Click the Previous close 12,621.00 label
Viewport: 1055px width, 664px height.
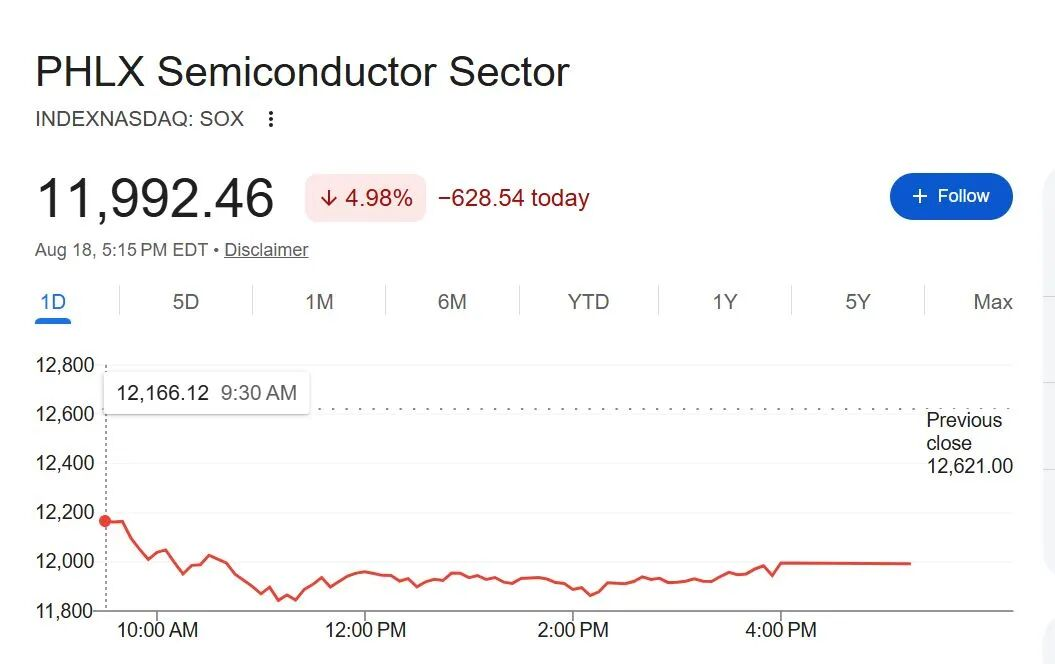pos(969,443)
